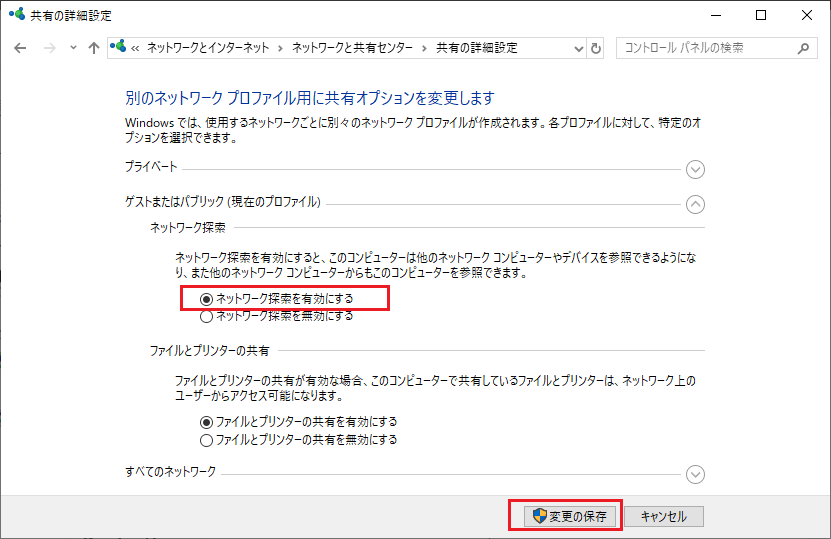Screen dimensions: 831x539
Task: Click the 変更の保存 button
Action: 568,516
